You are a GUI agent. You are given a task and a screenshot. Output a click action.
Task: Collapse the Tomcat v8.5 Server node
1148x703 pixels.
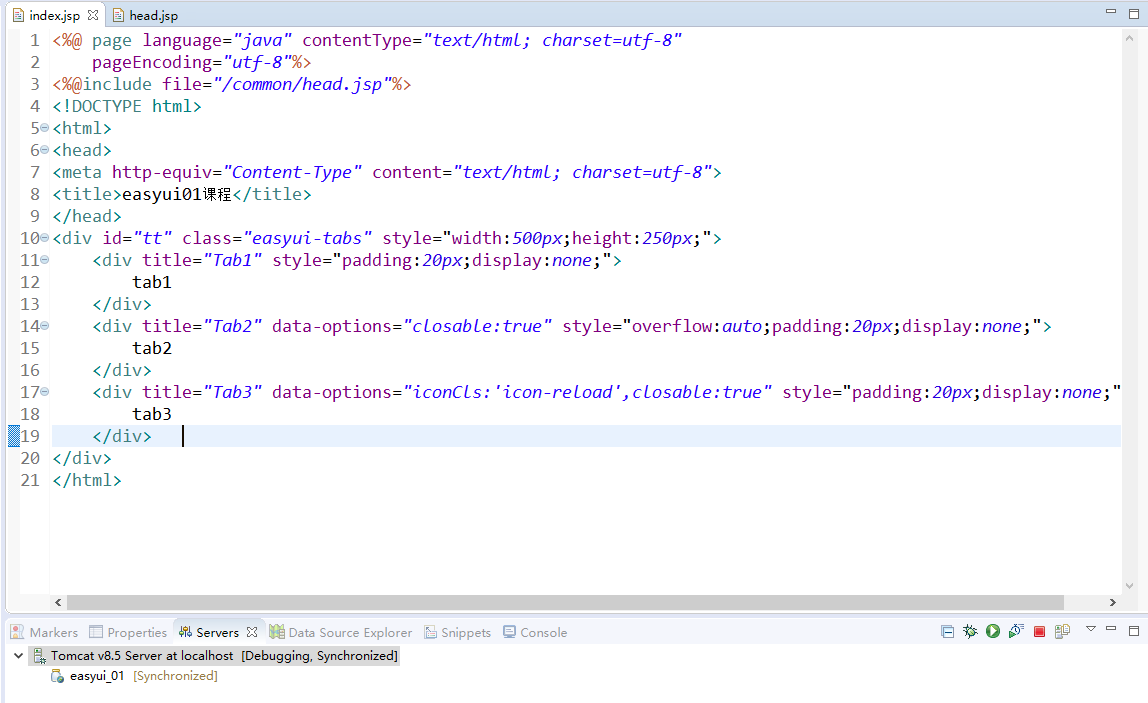tap(18, 655)
